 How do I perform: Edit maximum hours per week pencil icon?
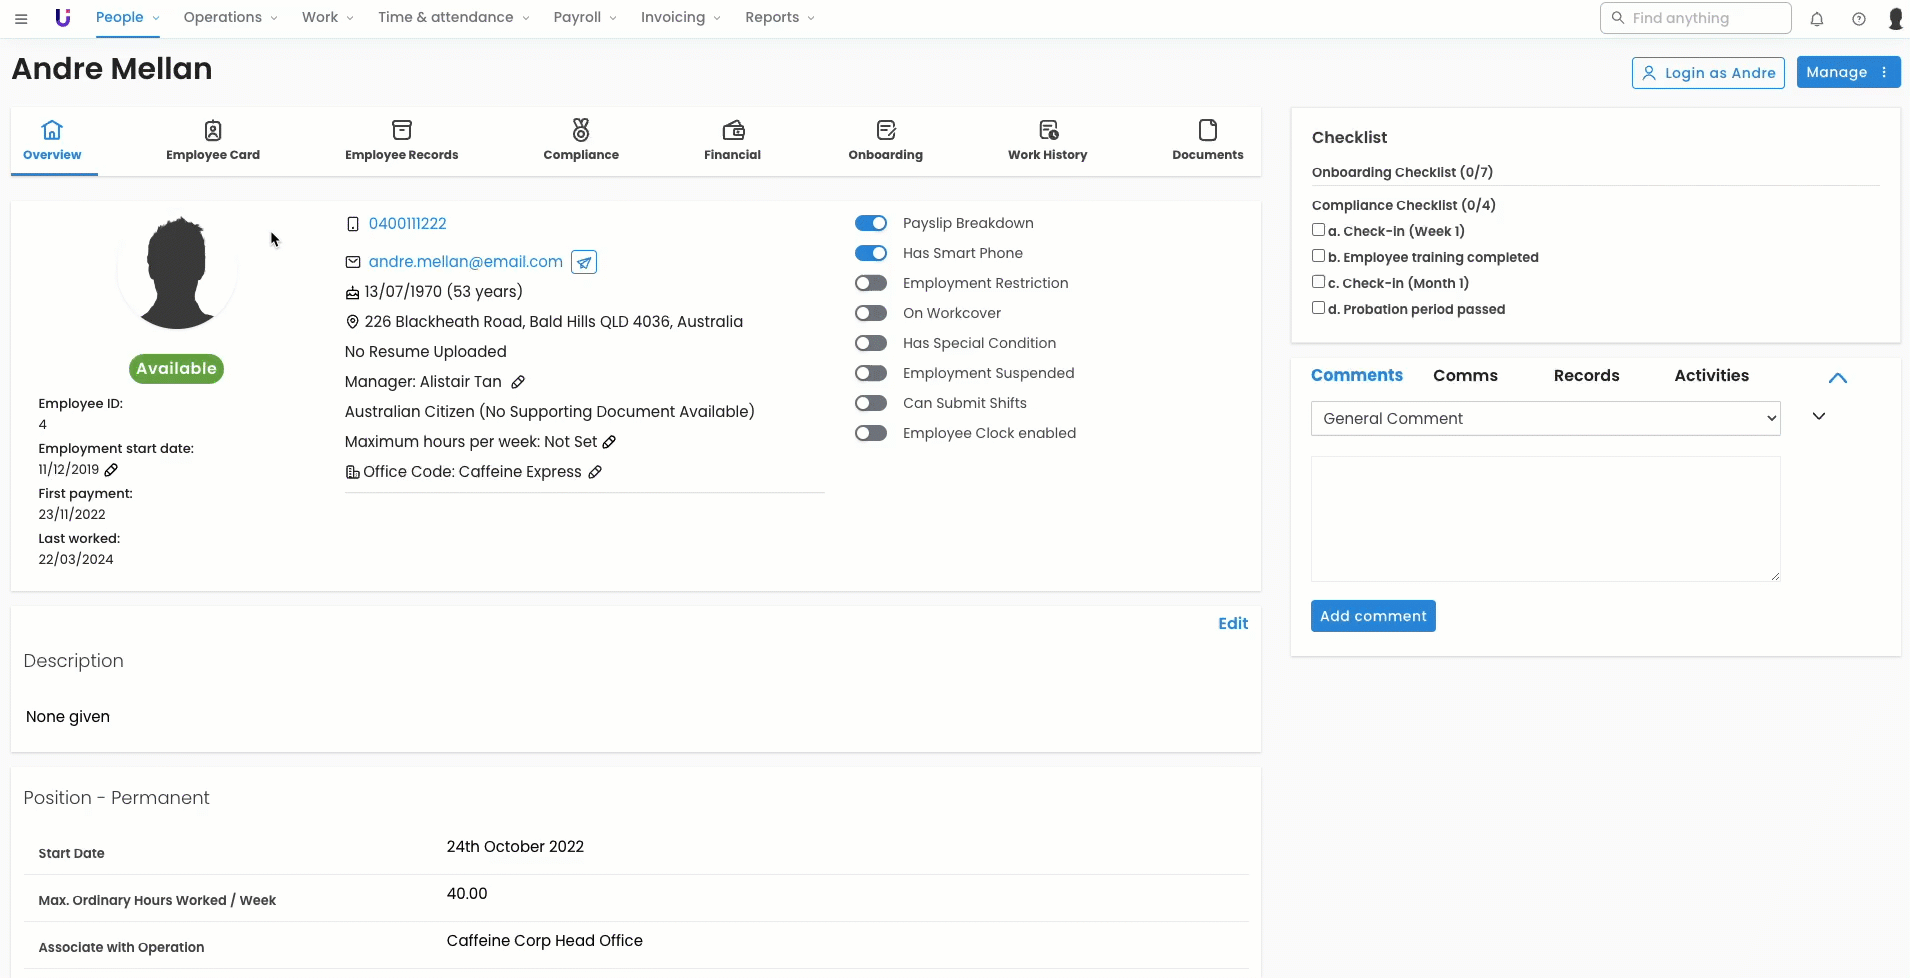pos(609,442)
